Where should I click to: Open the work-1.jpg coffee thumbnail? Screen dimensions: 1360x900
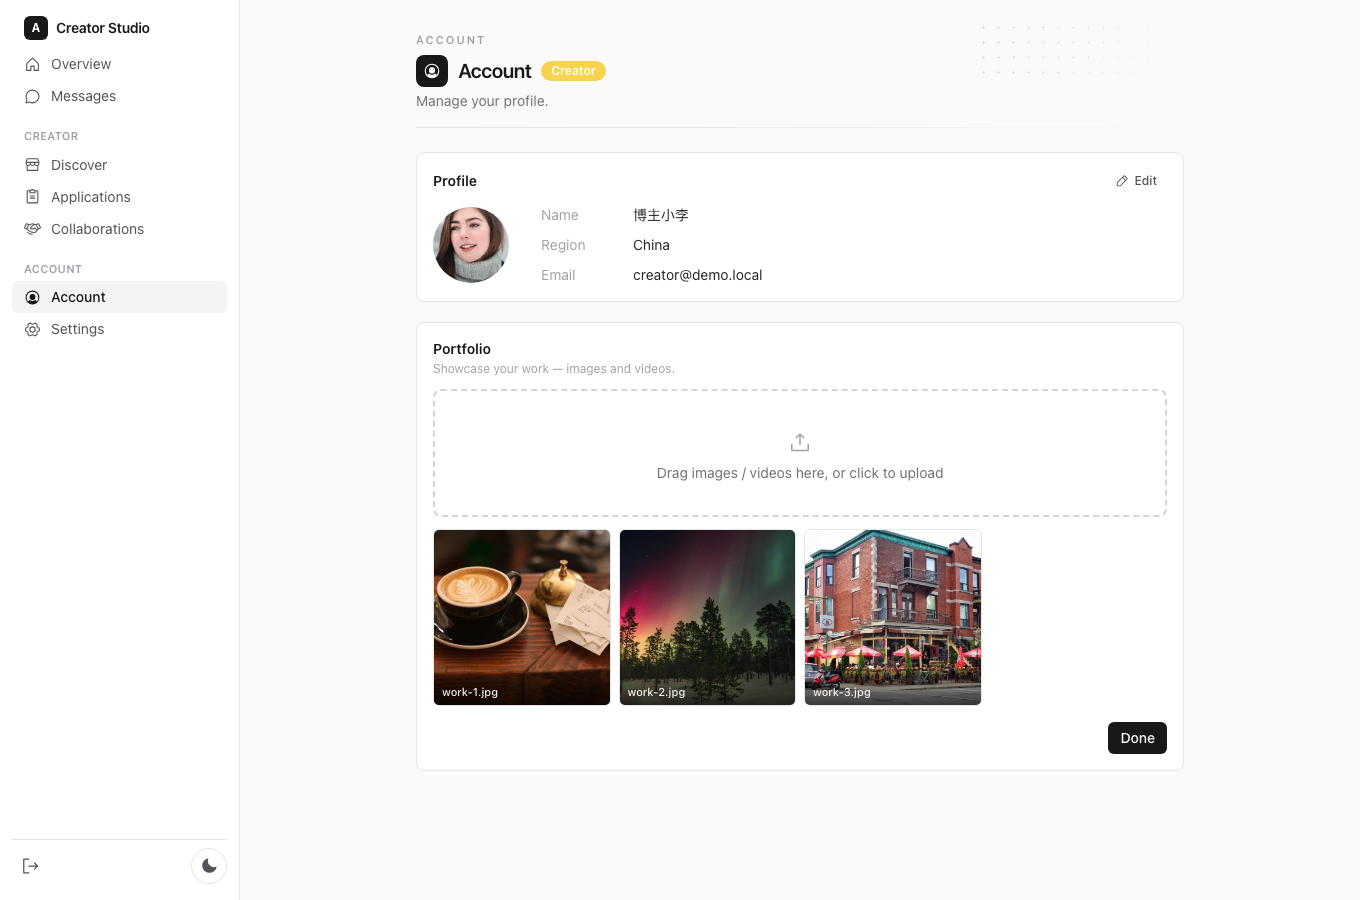(522, 617)
